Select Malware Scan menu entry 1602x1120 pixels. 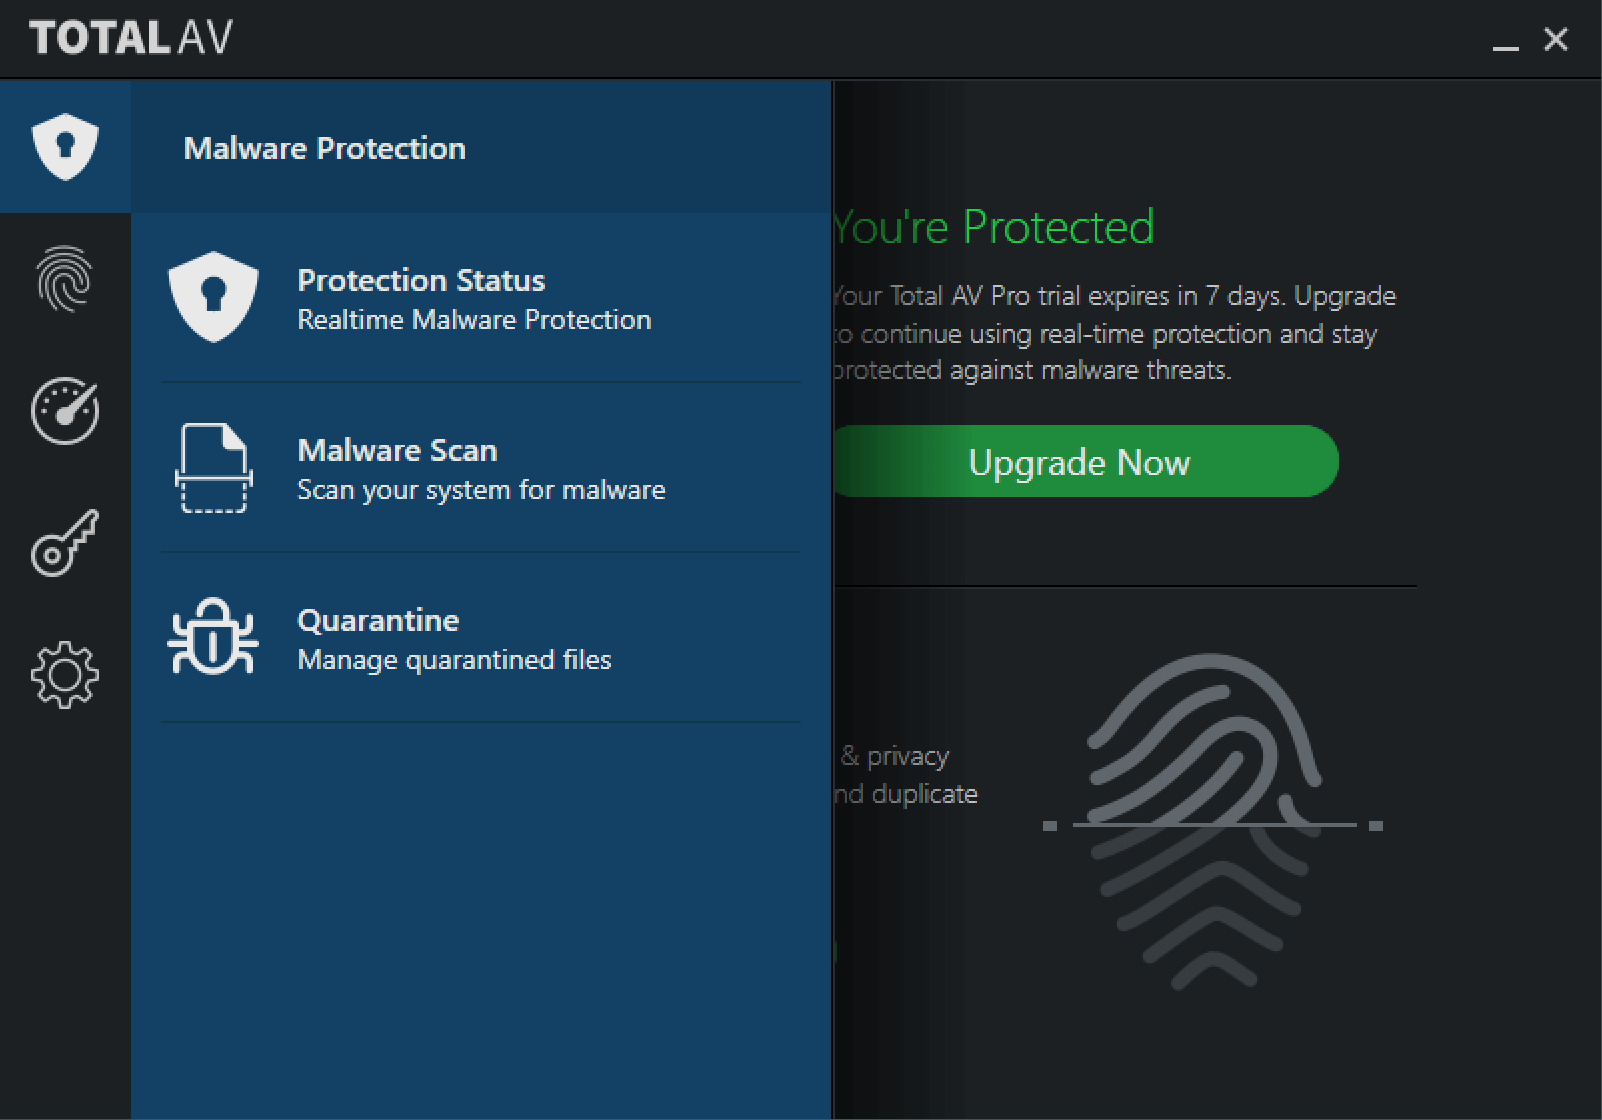[481, 468]
